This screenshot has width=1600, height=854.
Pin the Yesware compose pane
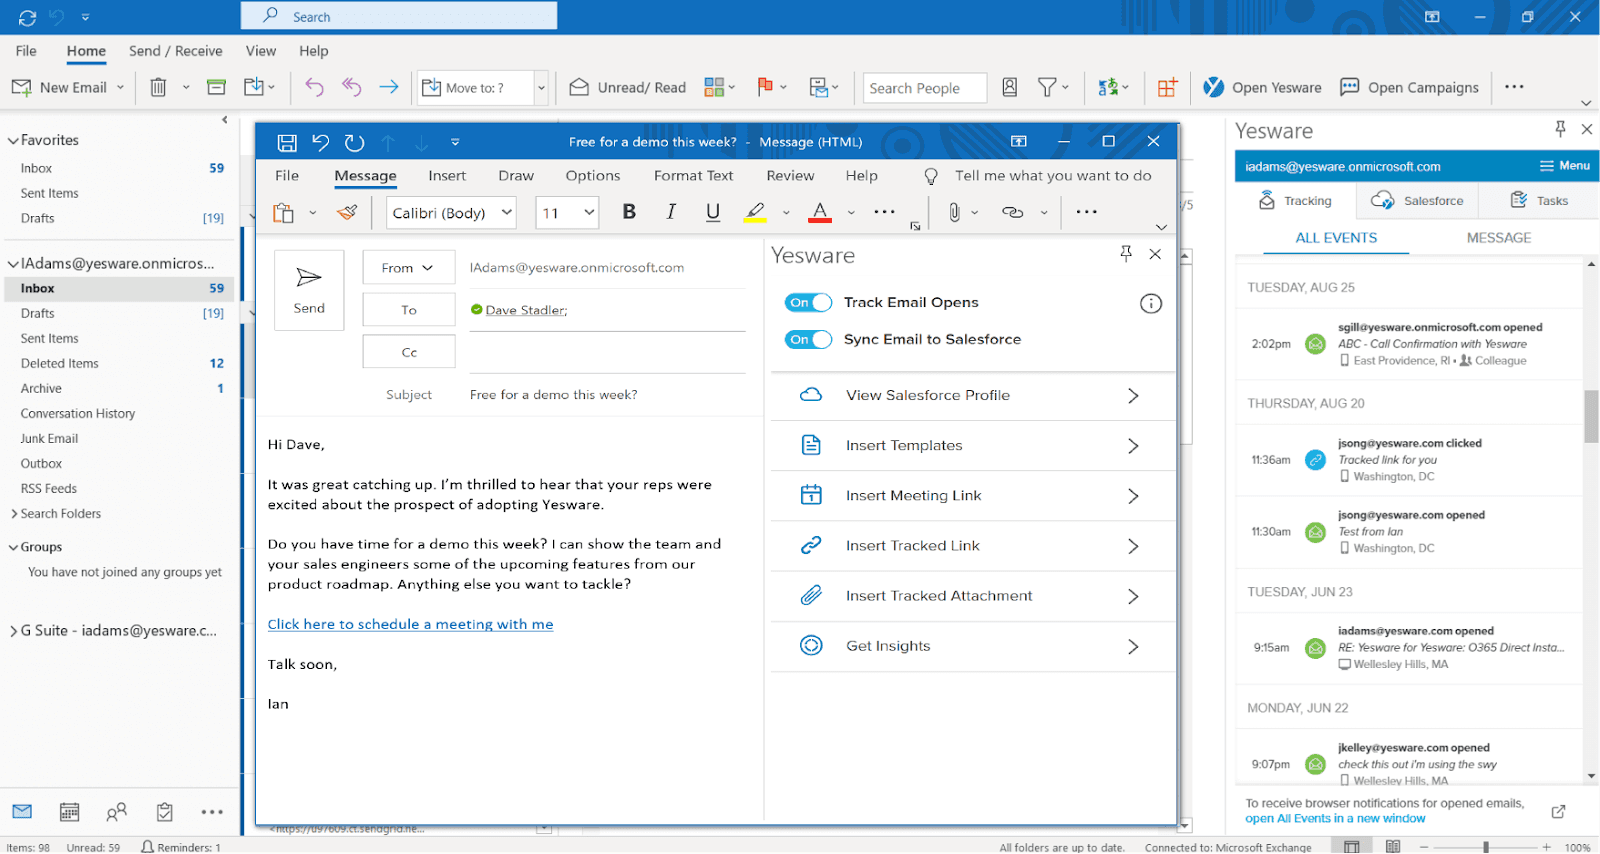point(1126,254)
